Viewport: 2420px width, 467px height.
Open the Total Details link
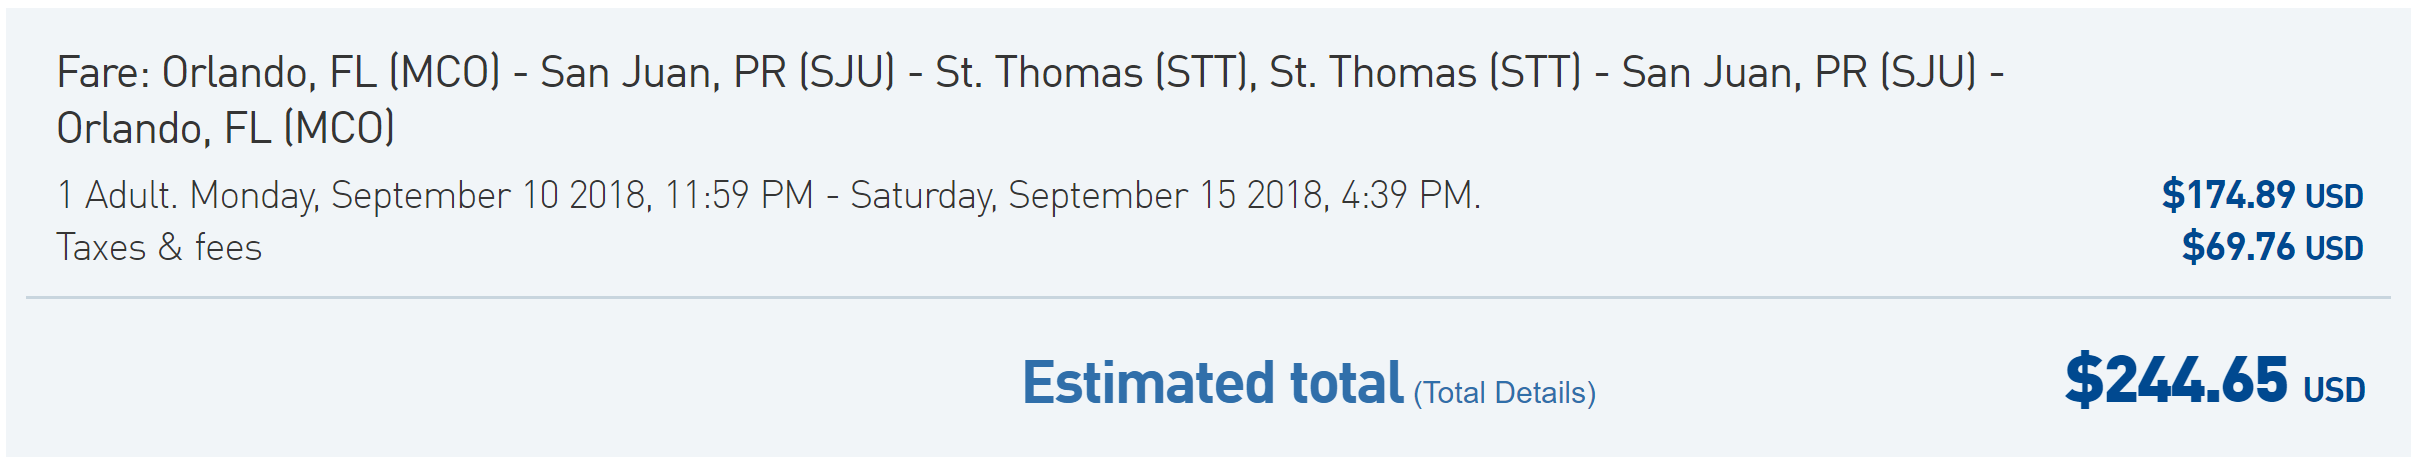point(1504,393)
